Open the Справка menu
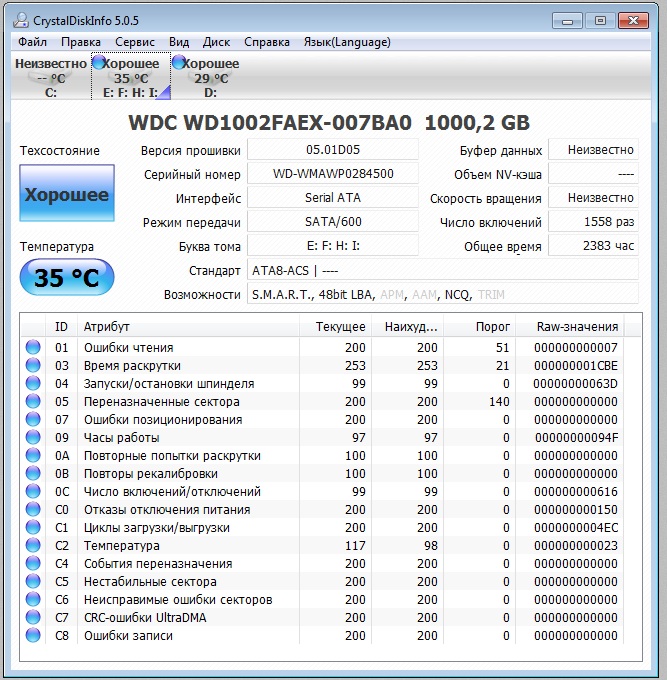The height and width of the screenshot is (680, 667). click(267, 42)
